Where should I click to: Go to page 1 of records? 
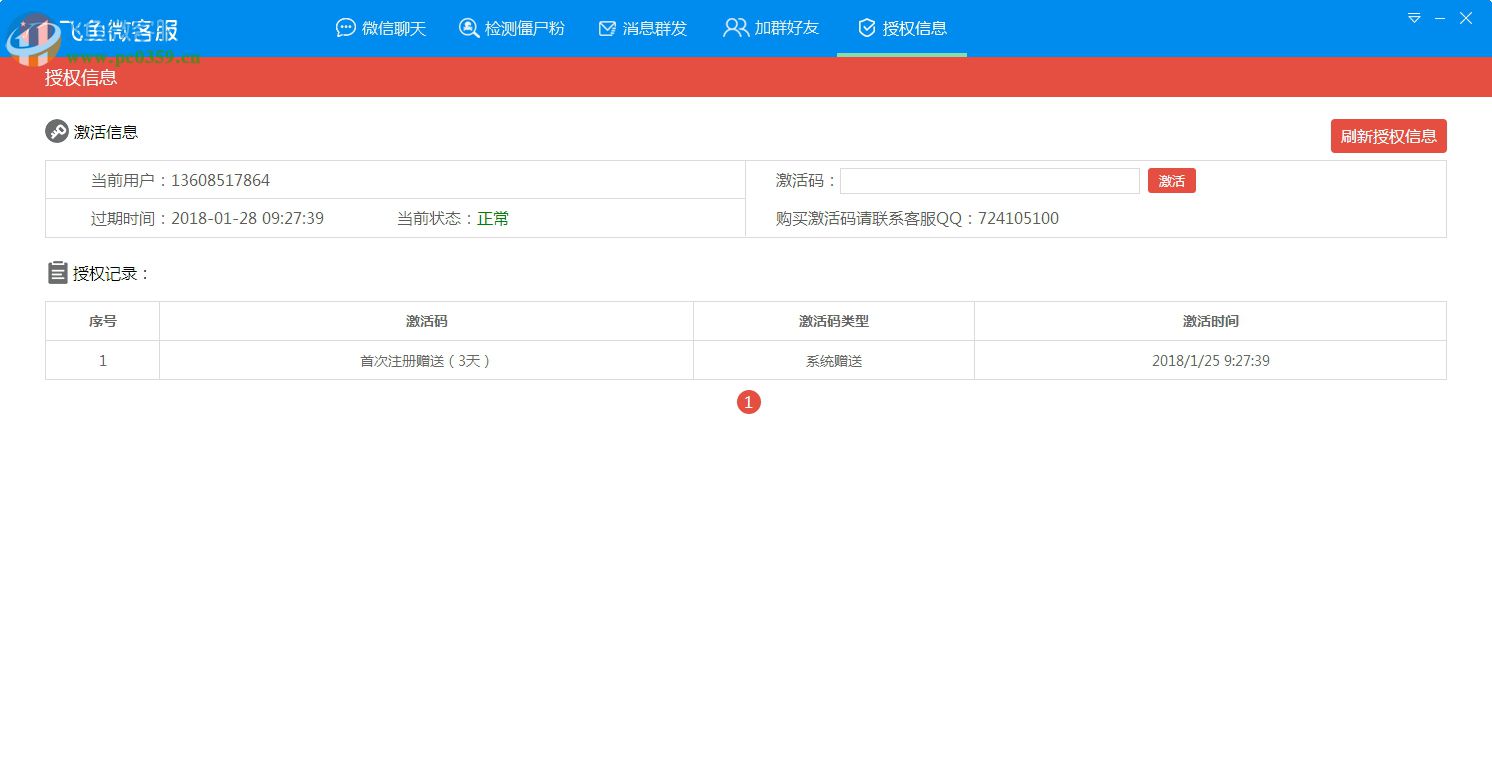click(749, 402)
